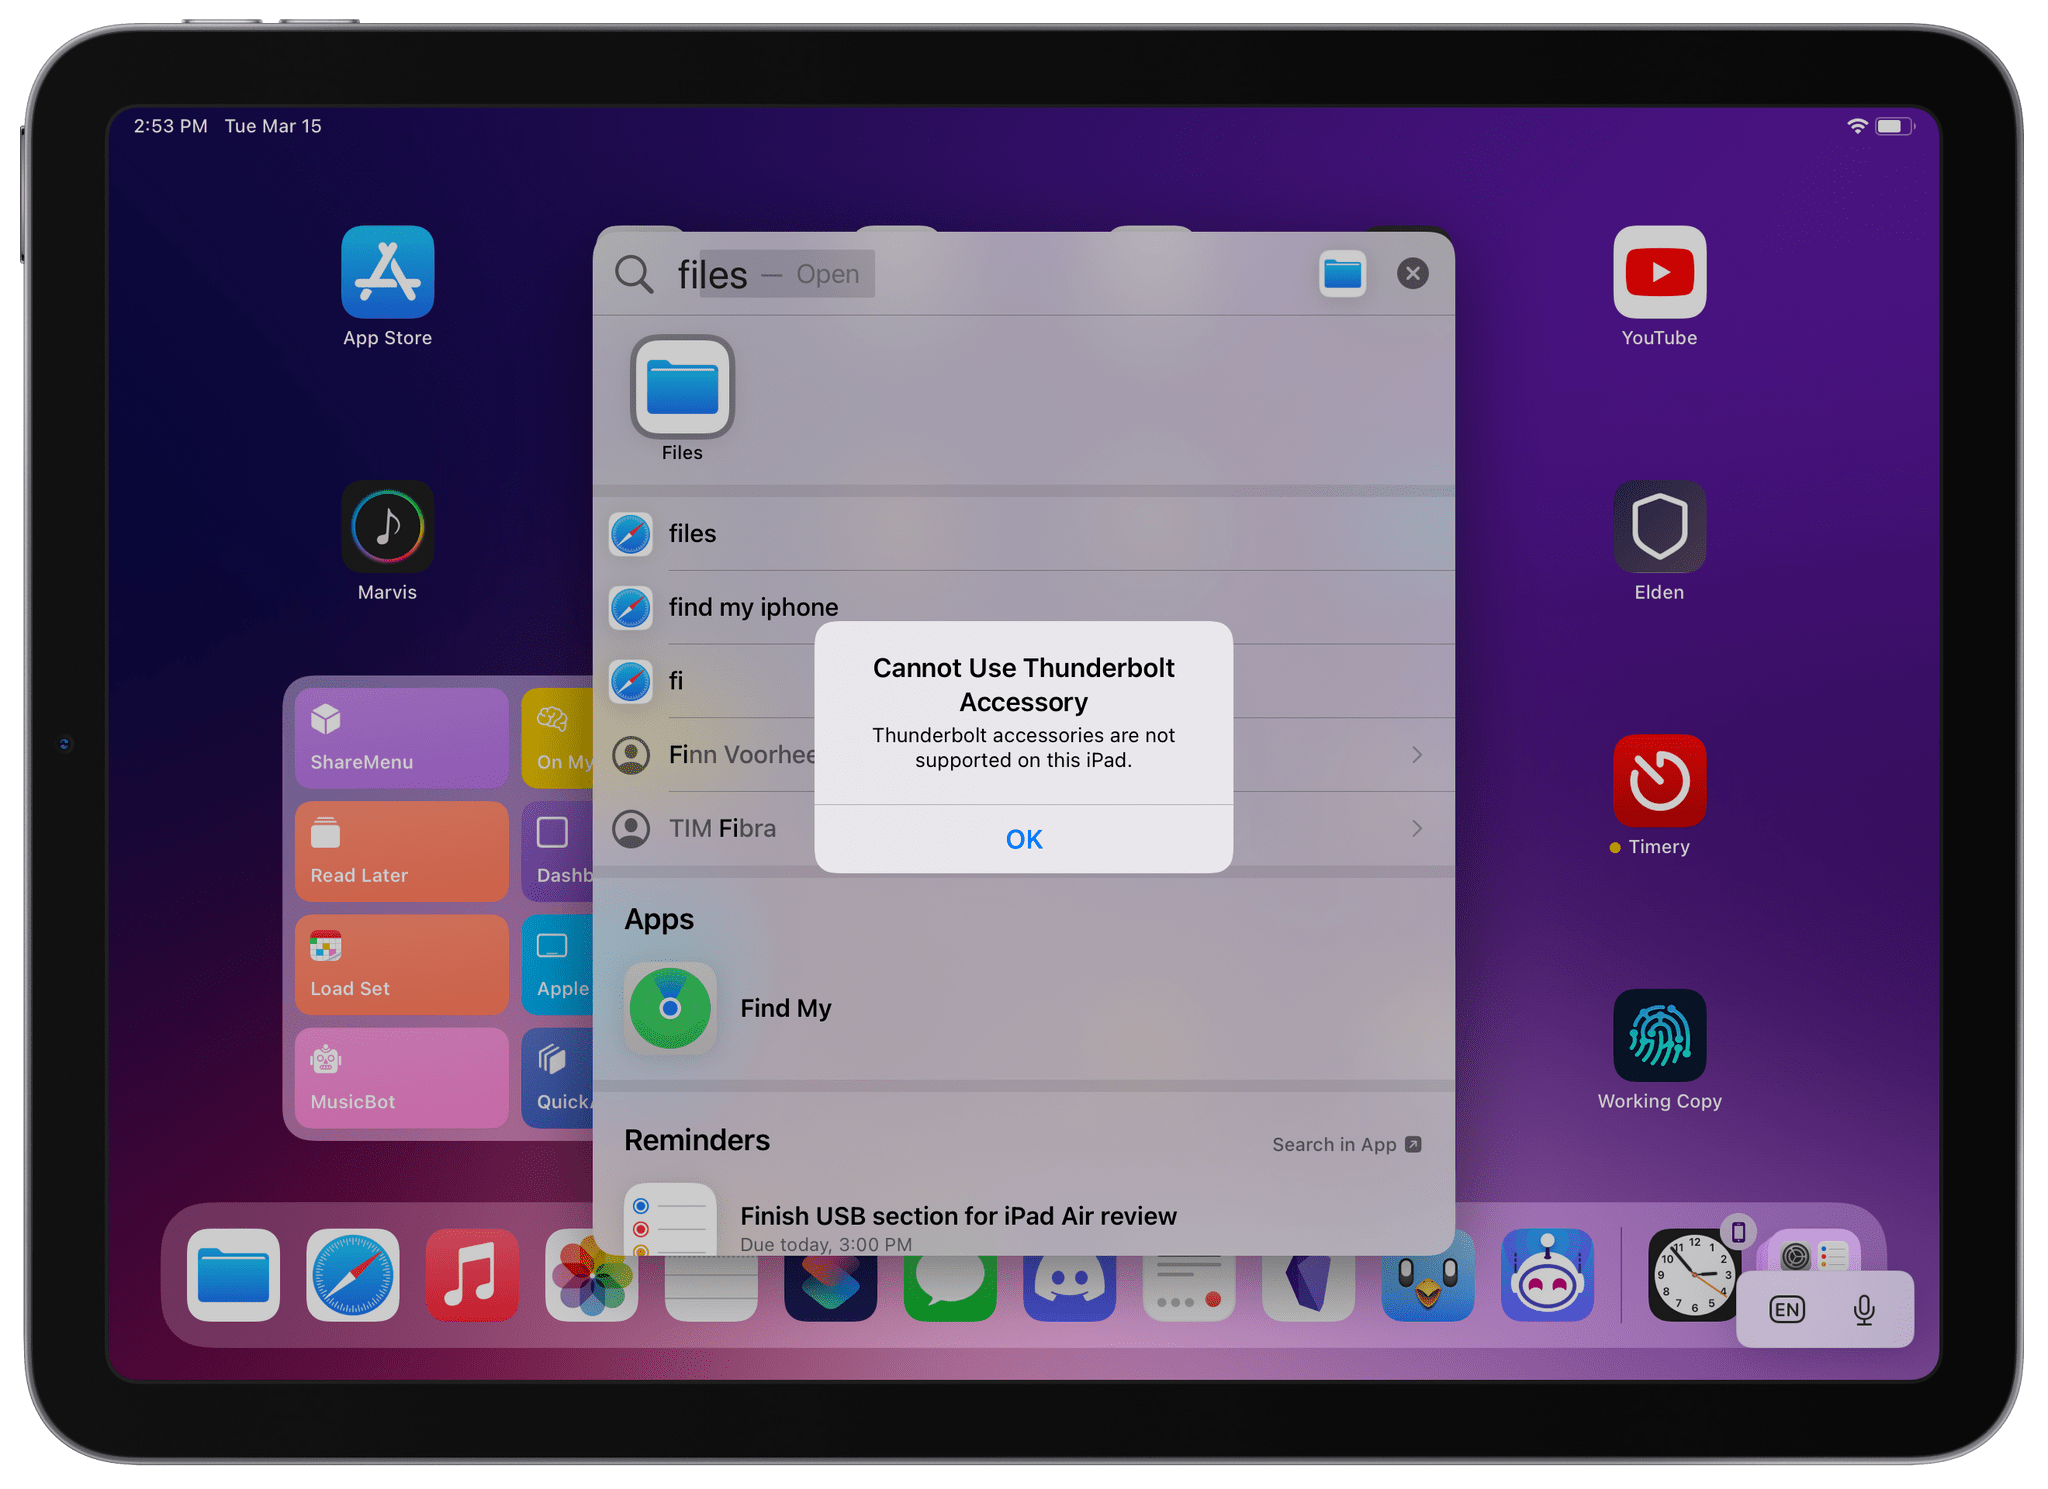
Task: Click the EN keyboard language button
Action: click(1787, 1309)
